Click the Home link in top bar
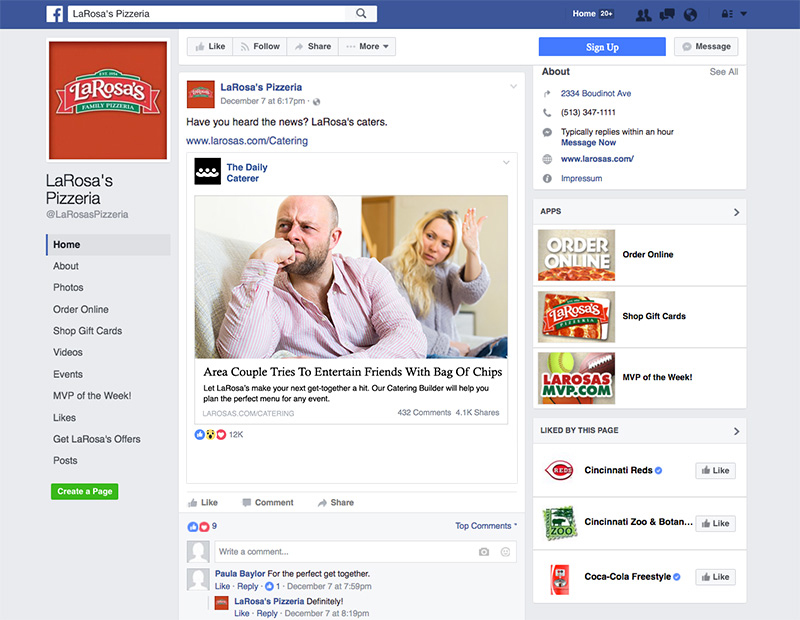This screenshot has width=800, height=620. coord(584,14)
